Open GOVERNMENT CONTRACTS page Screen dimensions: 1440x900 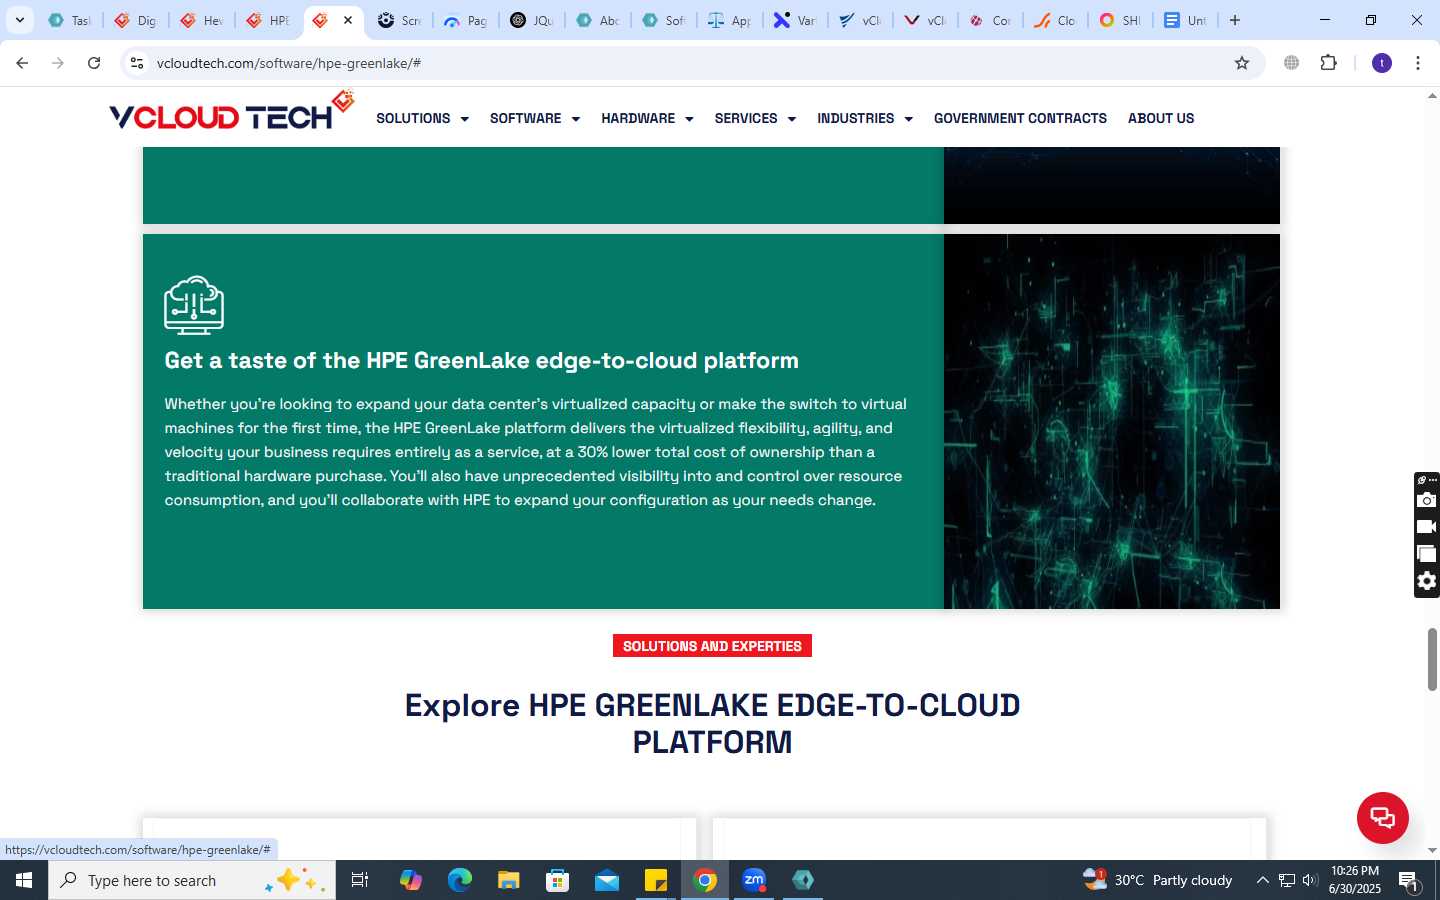point(1020,118)
